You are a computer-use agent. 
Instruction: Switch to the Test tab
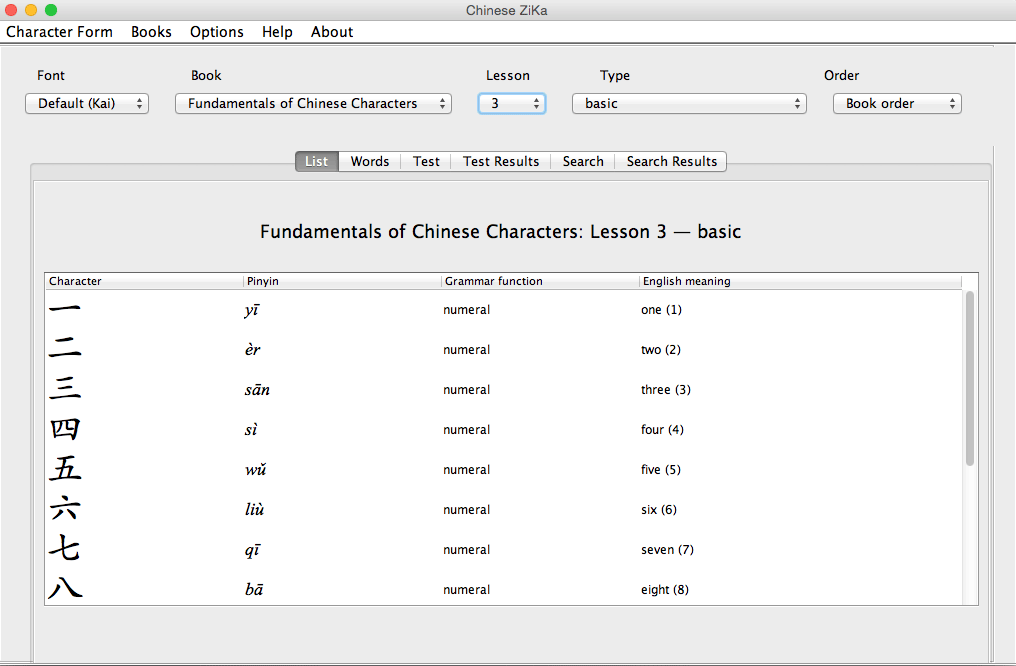click(x=426, y=161)
